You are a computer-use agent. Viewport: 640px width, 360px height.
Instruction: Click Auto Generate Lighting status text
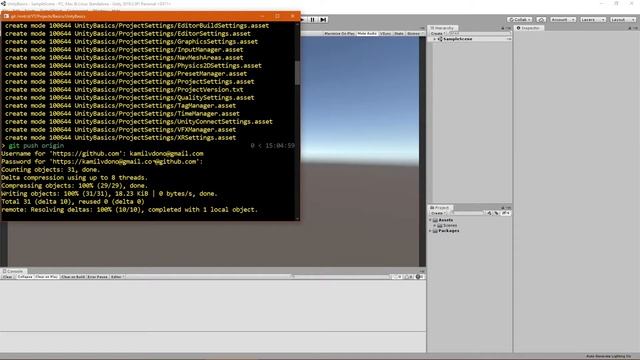[x=609, y=356]
